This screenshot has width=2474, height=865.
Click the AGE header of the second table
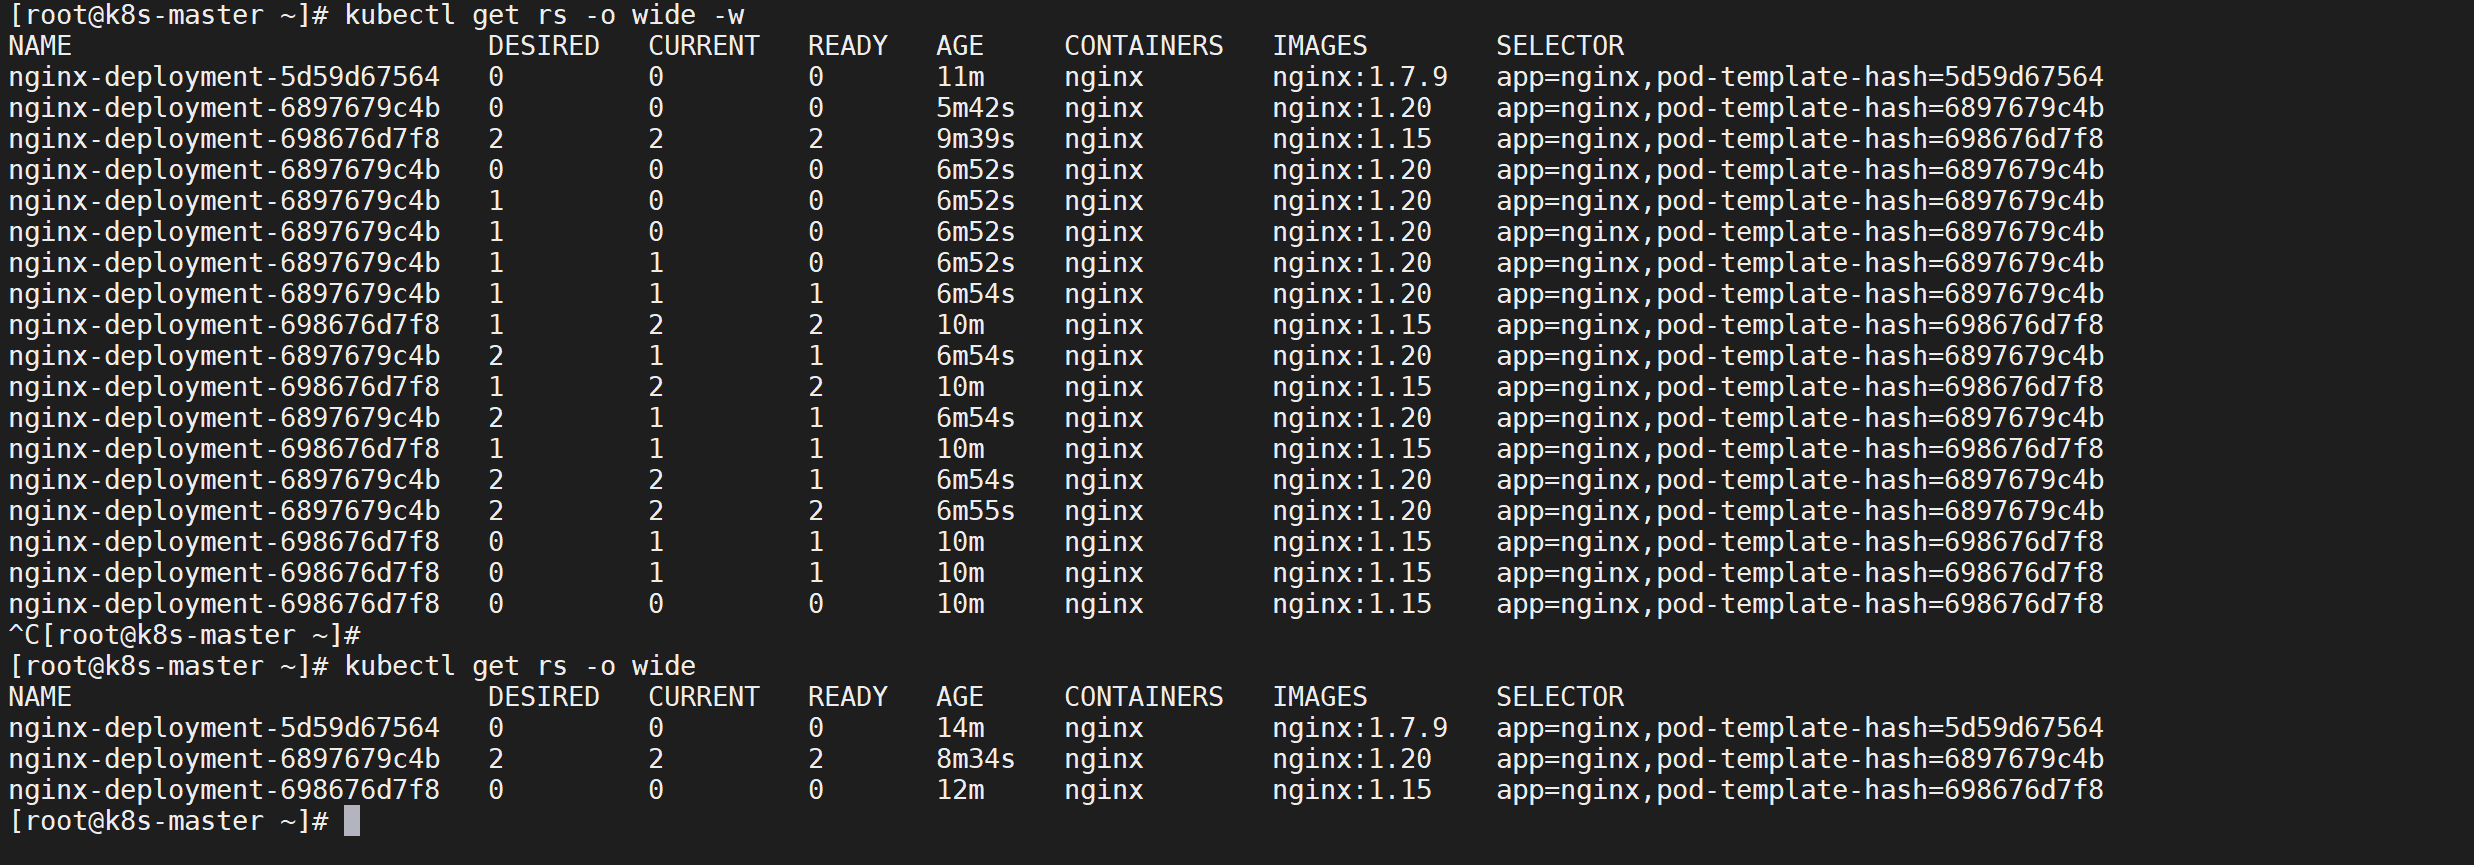[960, 697]
